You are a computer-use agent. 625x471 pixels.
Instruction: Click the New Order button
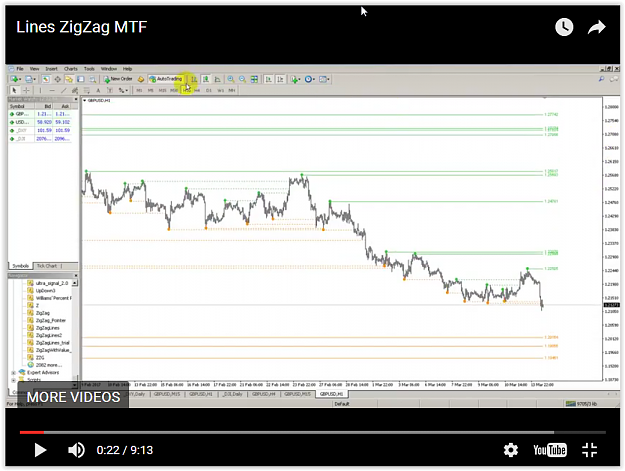(x=118, y=79)
